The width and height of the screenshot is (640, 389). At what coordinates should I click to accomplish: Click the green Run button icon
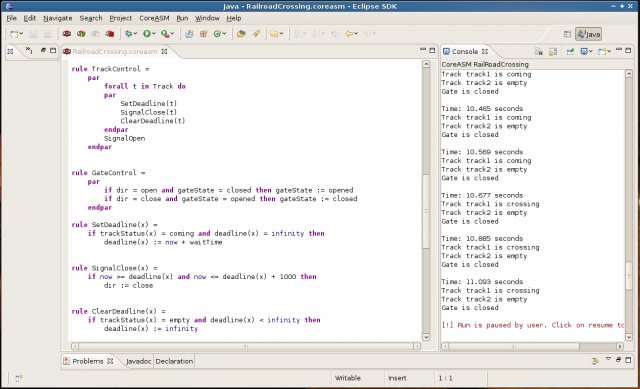pyautogui.click(x=147, y=34)
